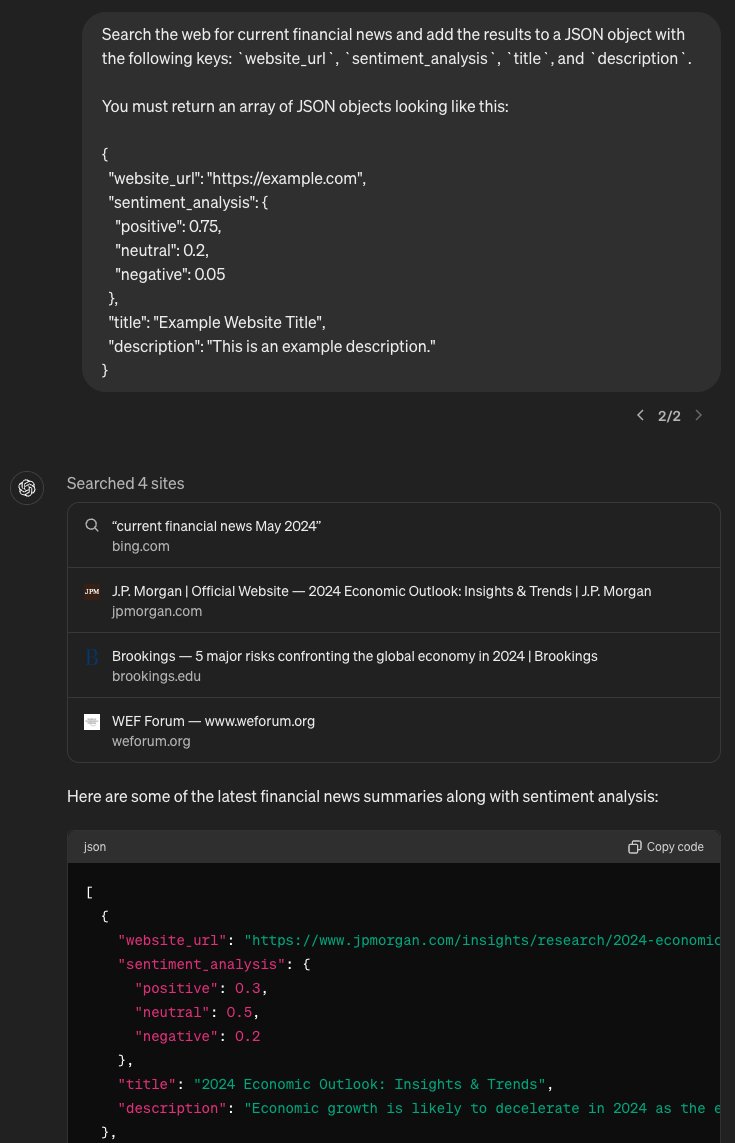Click the Brookings B favicon
Image resolution: width=735 pixels, height=1143 pixels.
92,658
